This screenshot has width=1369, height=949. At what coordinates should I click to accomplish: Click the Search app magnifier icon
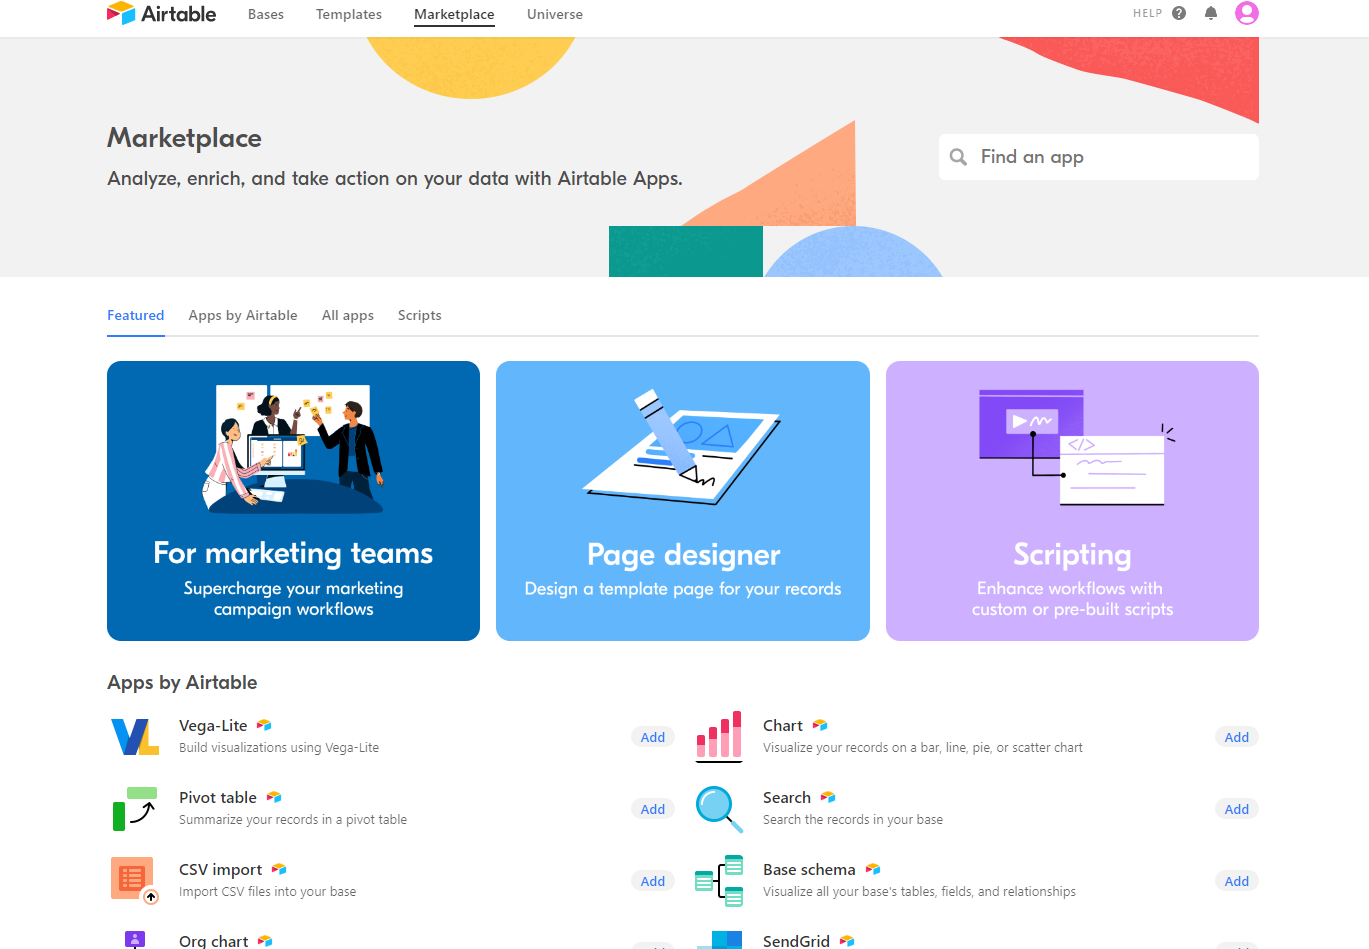tap(719, 809)
